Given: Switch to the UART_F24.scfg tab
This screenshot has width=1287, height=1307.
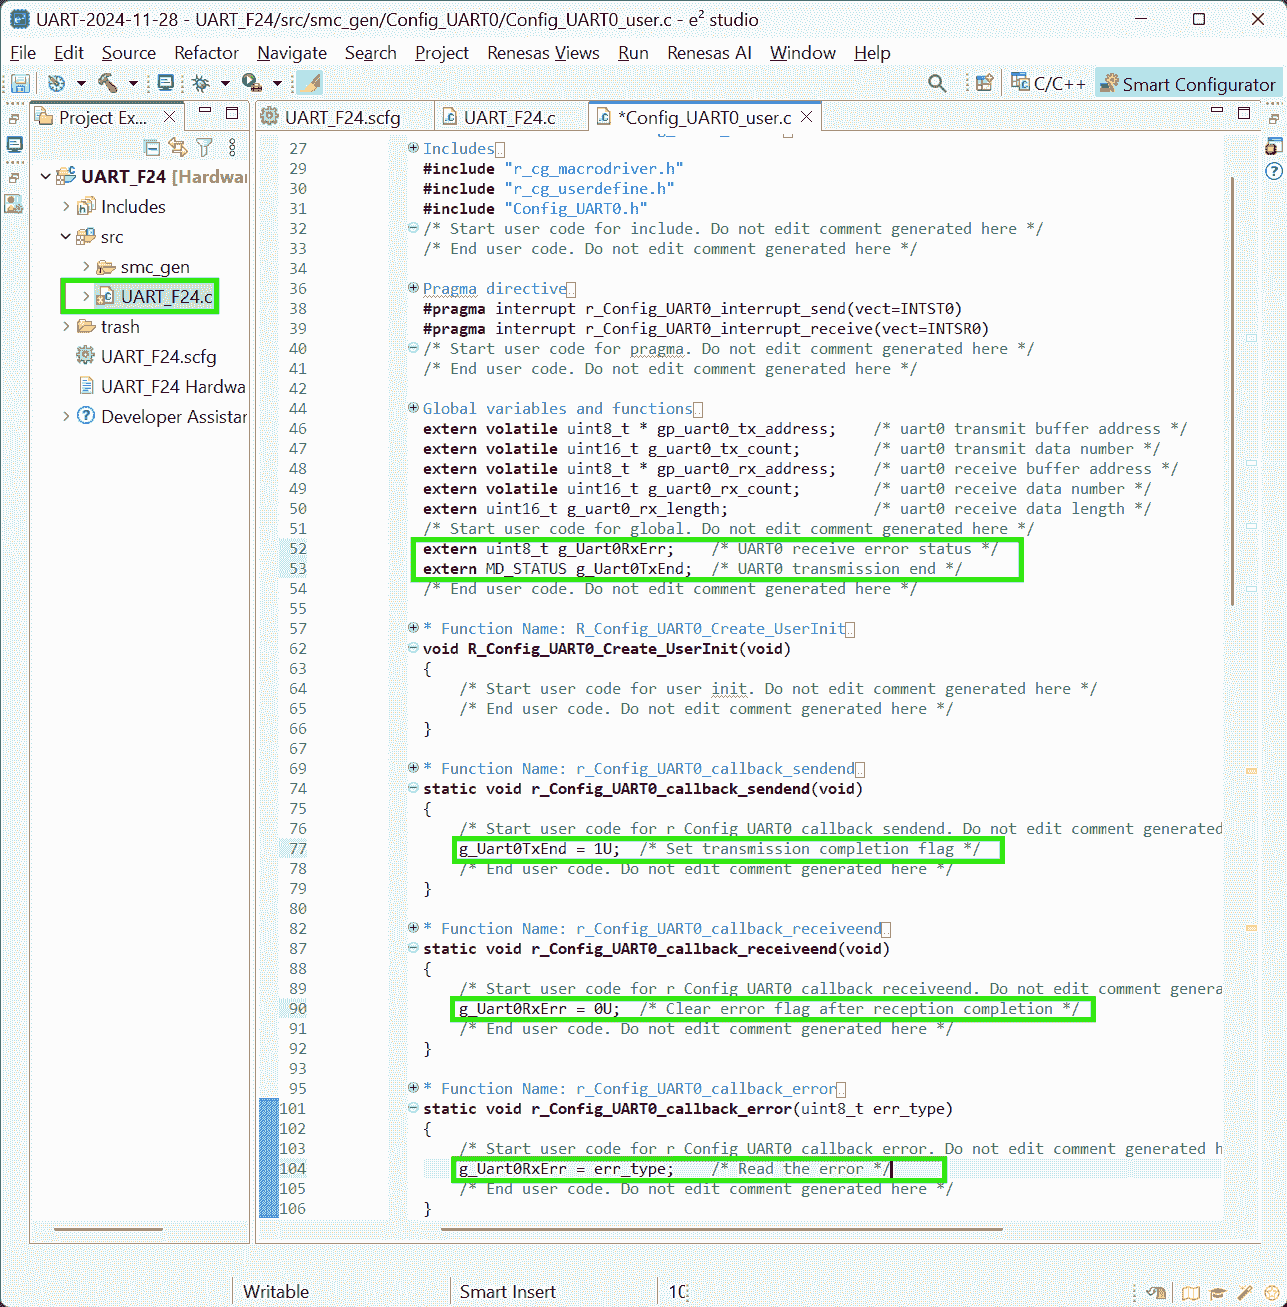Looking at the screenshot, I should 341,118.
